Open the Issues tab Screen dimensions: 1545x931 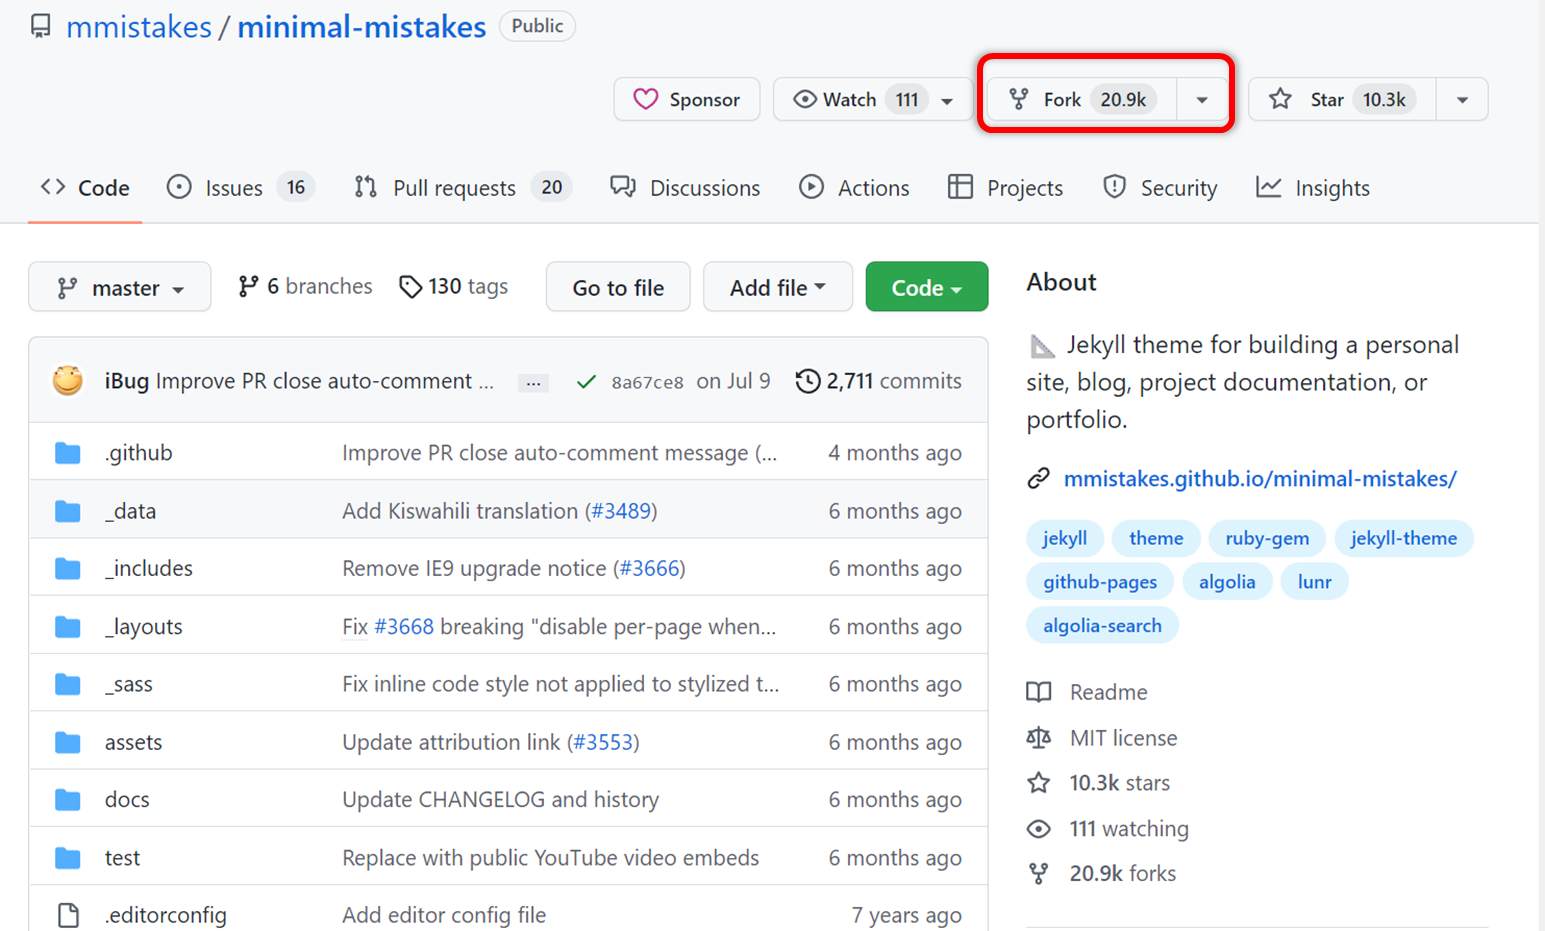pos(240,188)
